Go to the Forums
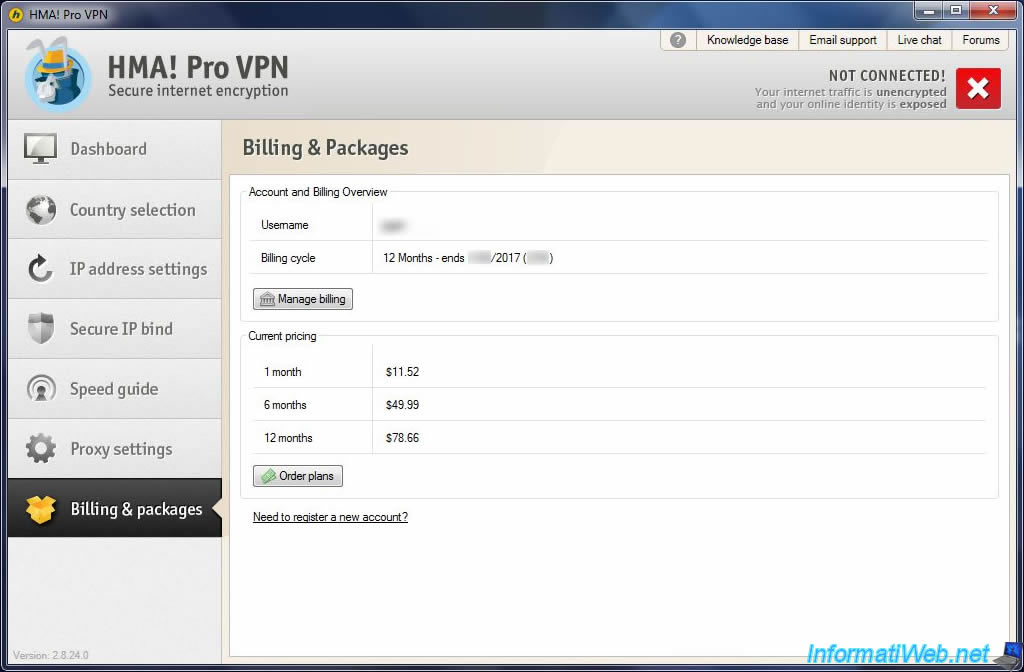This screenshot has height=672, width=1024. [980, 40]
